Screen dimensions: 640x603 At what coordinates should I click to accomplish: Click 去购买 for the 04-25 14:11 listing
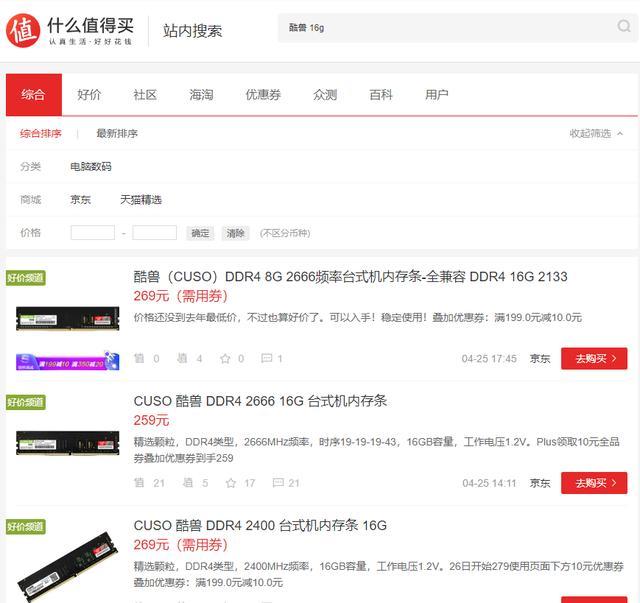point(594,483)
